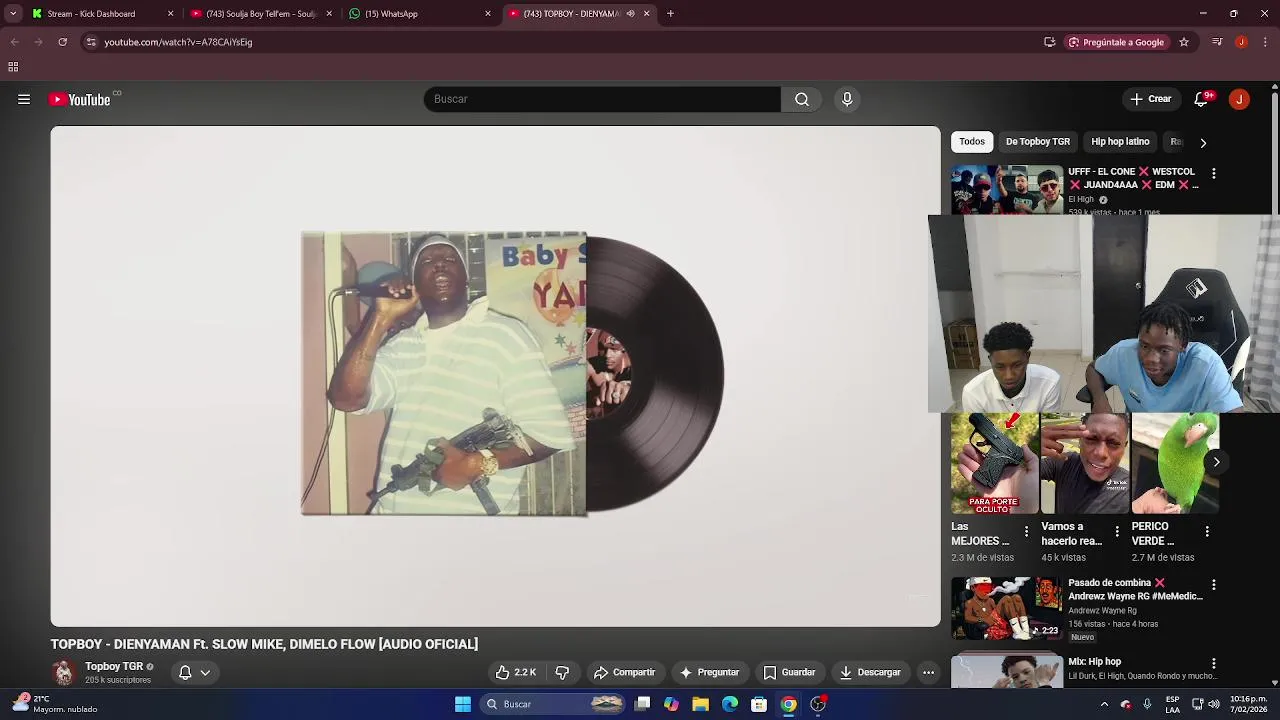Open Microsoft Store from the taskbar

(x=759, y=704)
